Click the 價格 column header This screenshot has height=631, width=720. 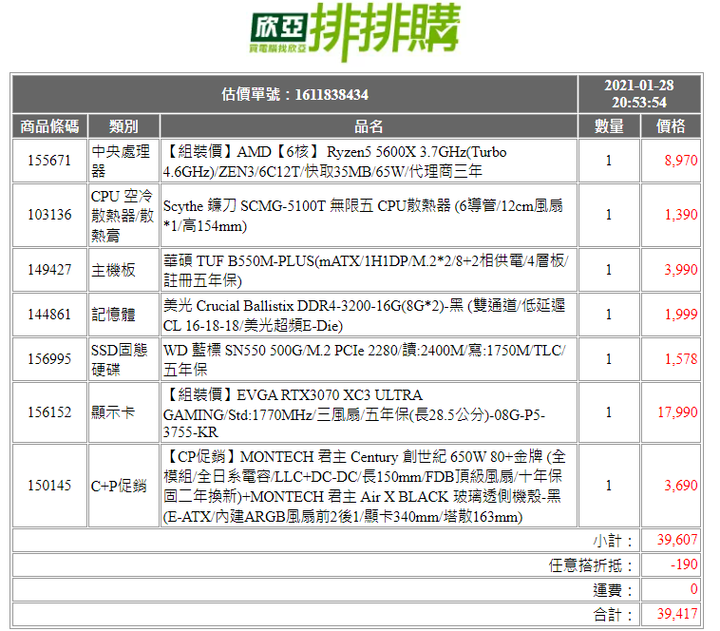[670, 126]
